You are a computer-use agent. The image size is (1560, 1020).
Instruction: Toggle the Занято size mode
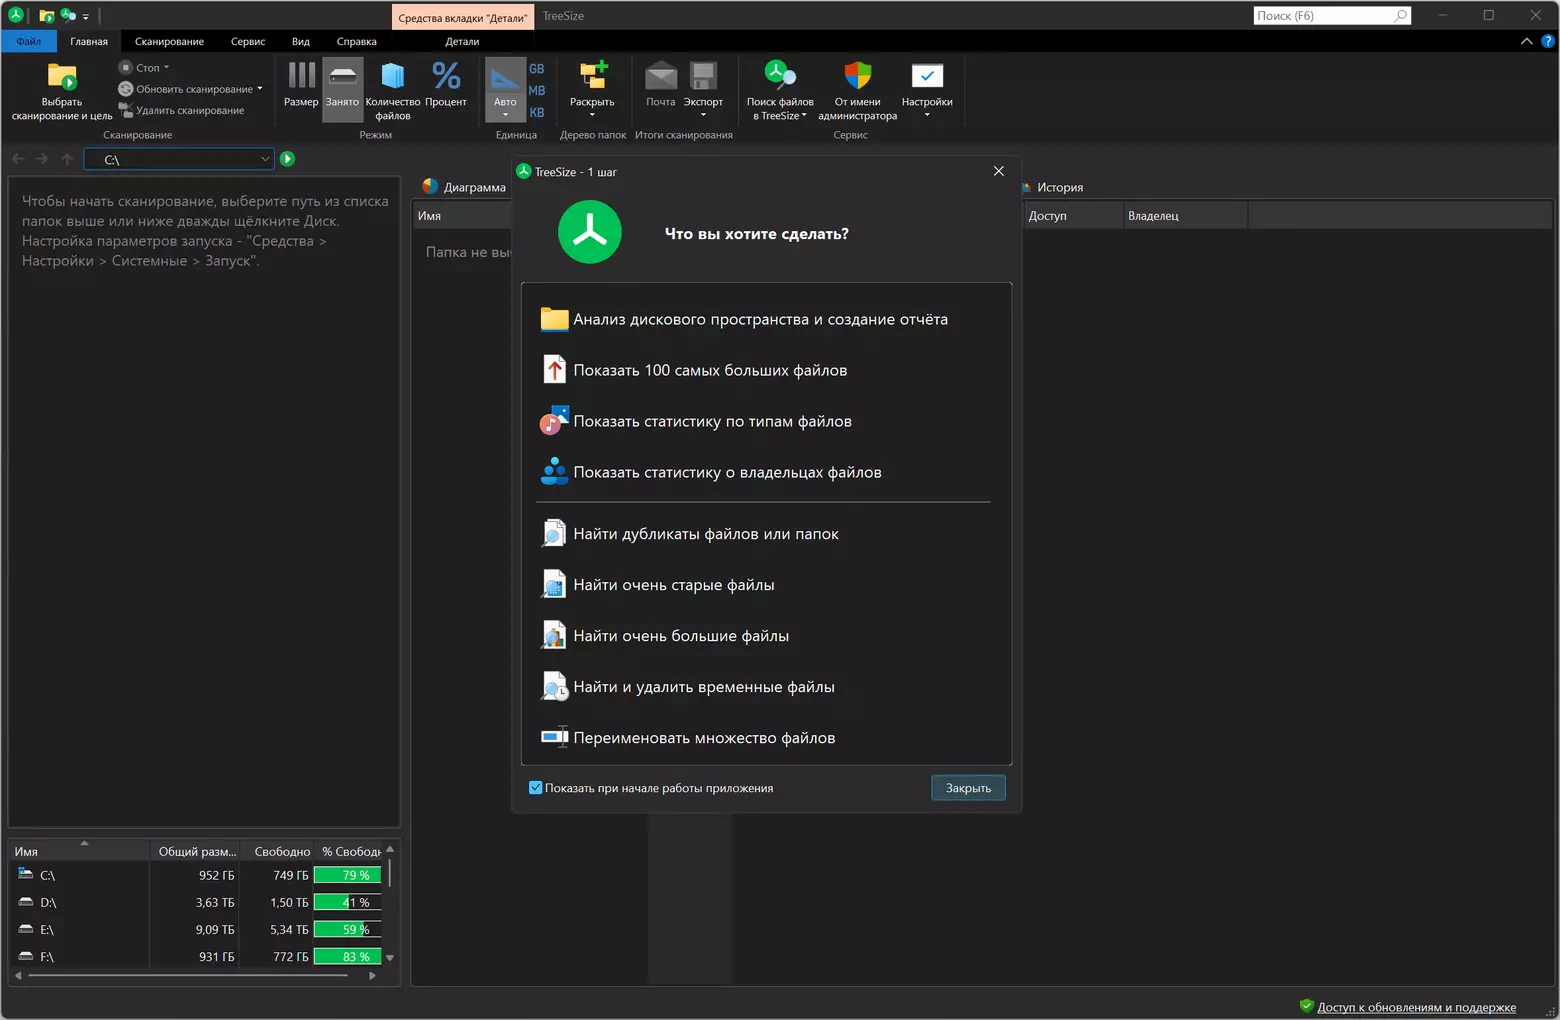click(x=342, y=78)
